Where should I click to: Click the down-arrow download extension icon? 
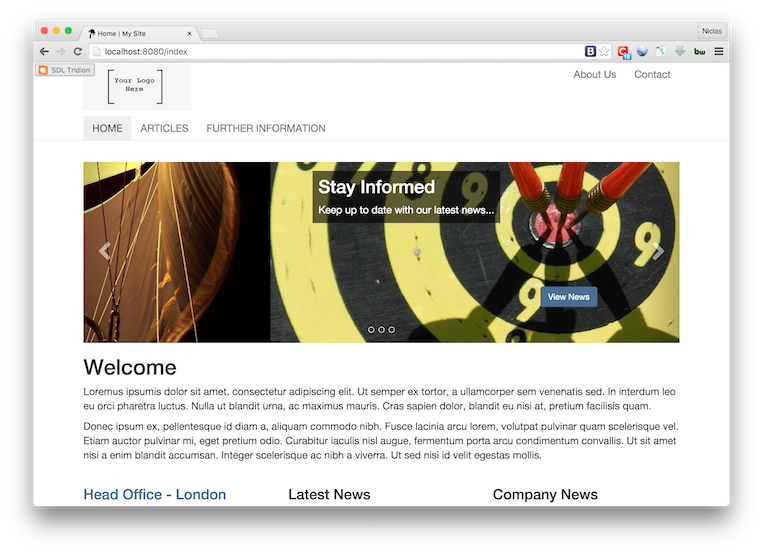[x=680, y=51]
